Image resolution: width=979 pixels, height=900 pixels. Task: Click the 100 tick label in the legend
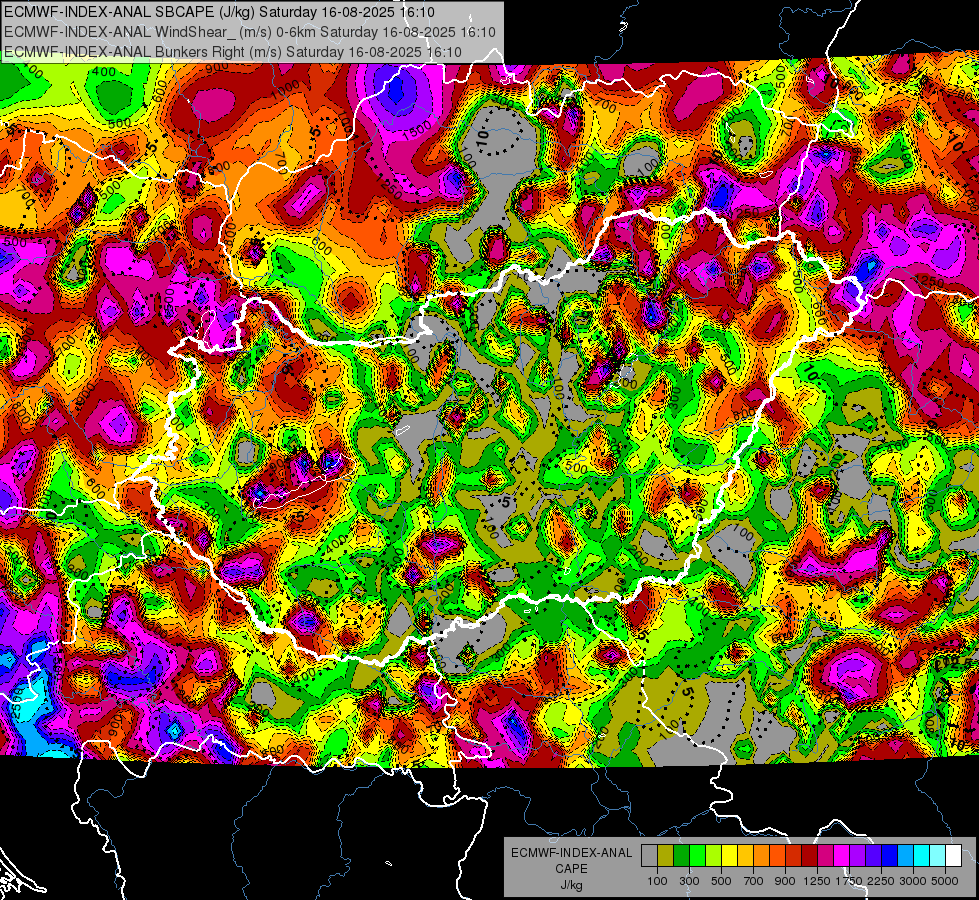tap(657, 881)
